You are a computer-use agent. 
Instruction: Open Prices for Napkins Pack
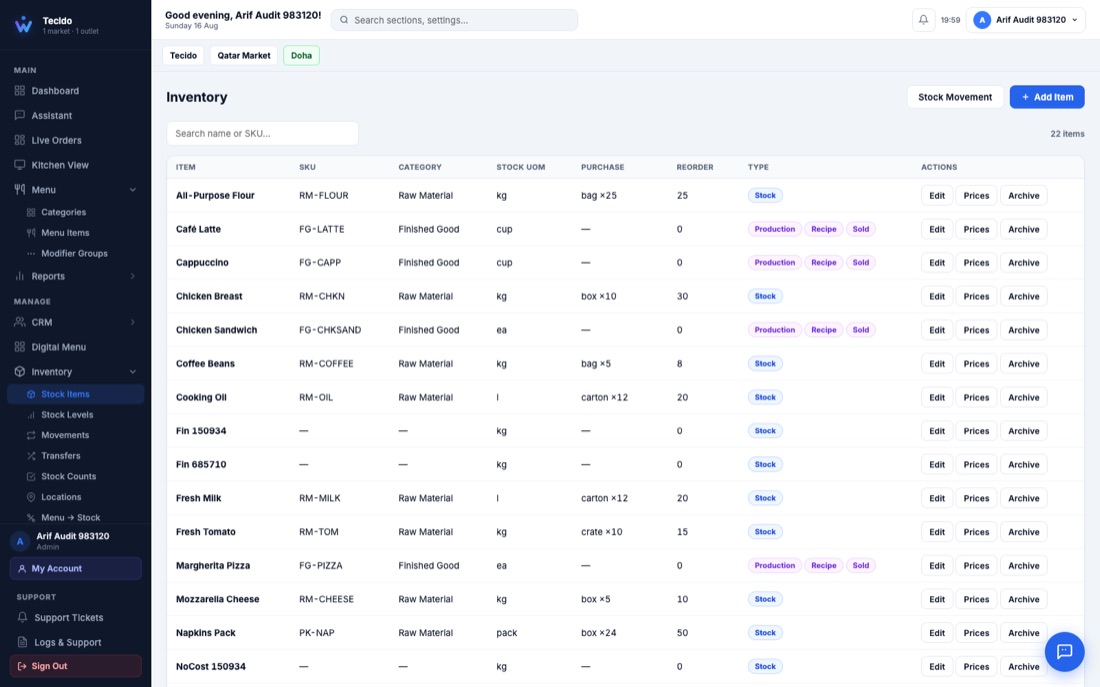tap(976, 633)
